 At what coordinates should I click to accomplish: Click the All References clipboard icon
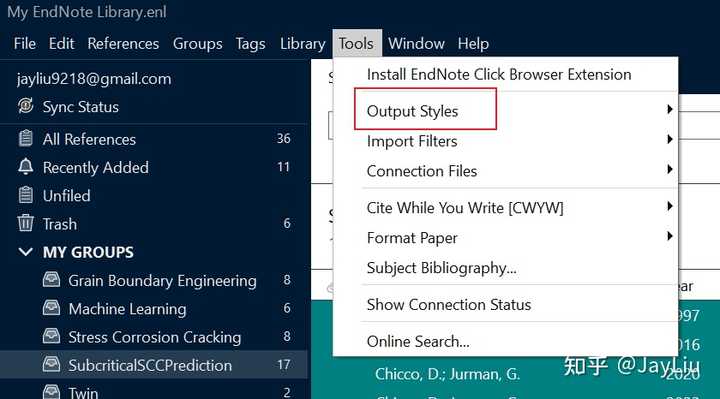pos(26,138)
